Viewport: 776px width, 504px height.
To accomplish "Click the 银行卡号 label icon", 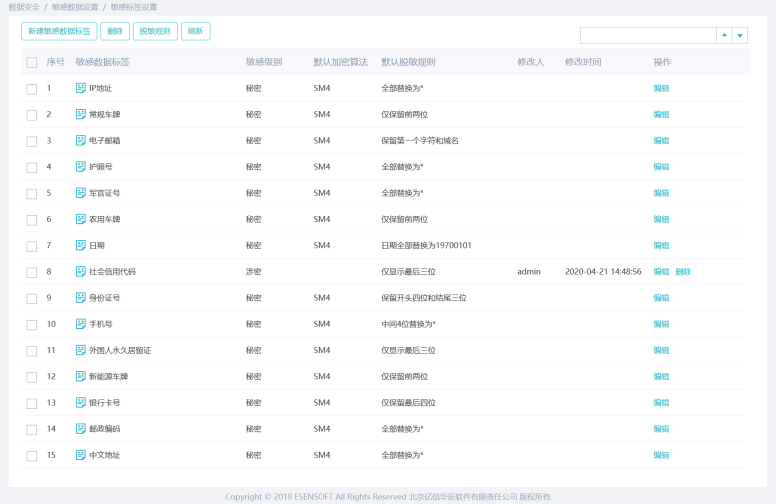I will (81, 402).
